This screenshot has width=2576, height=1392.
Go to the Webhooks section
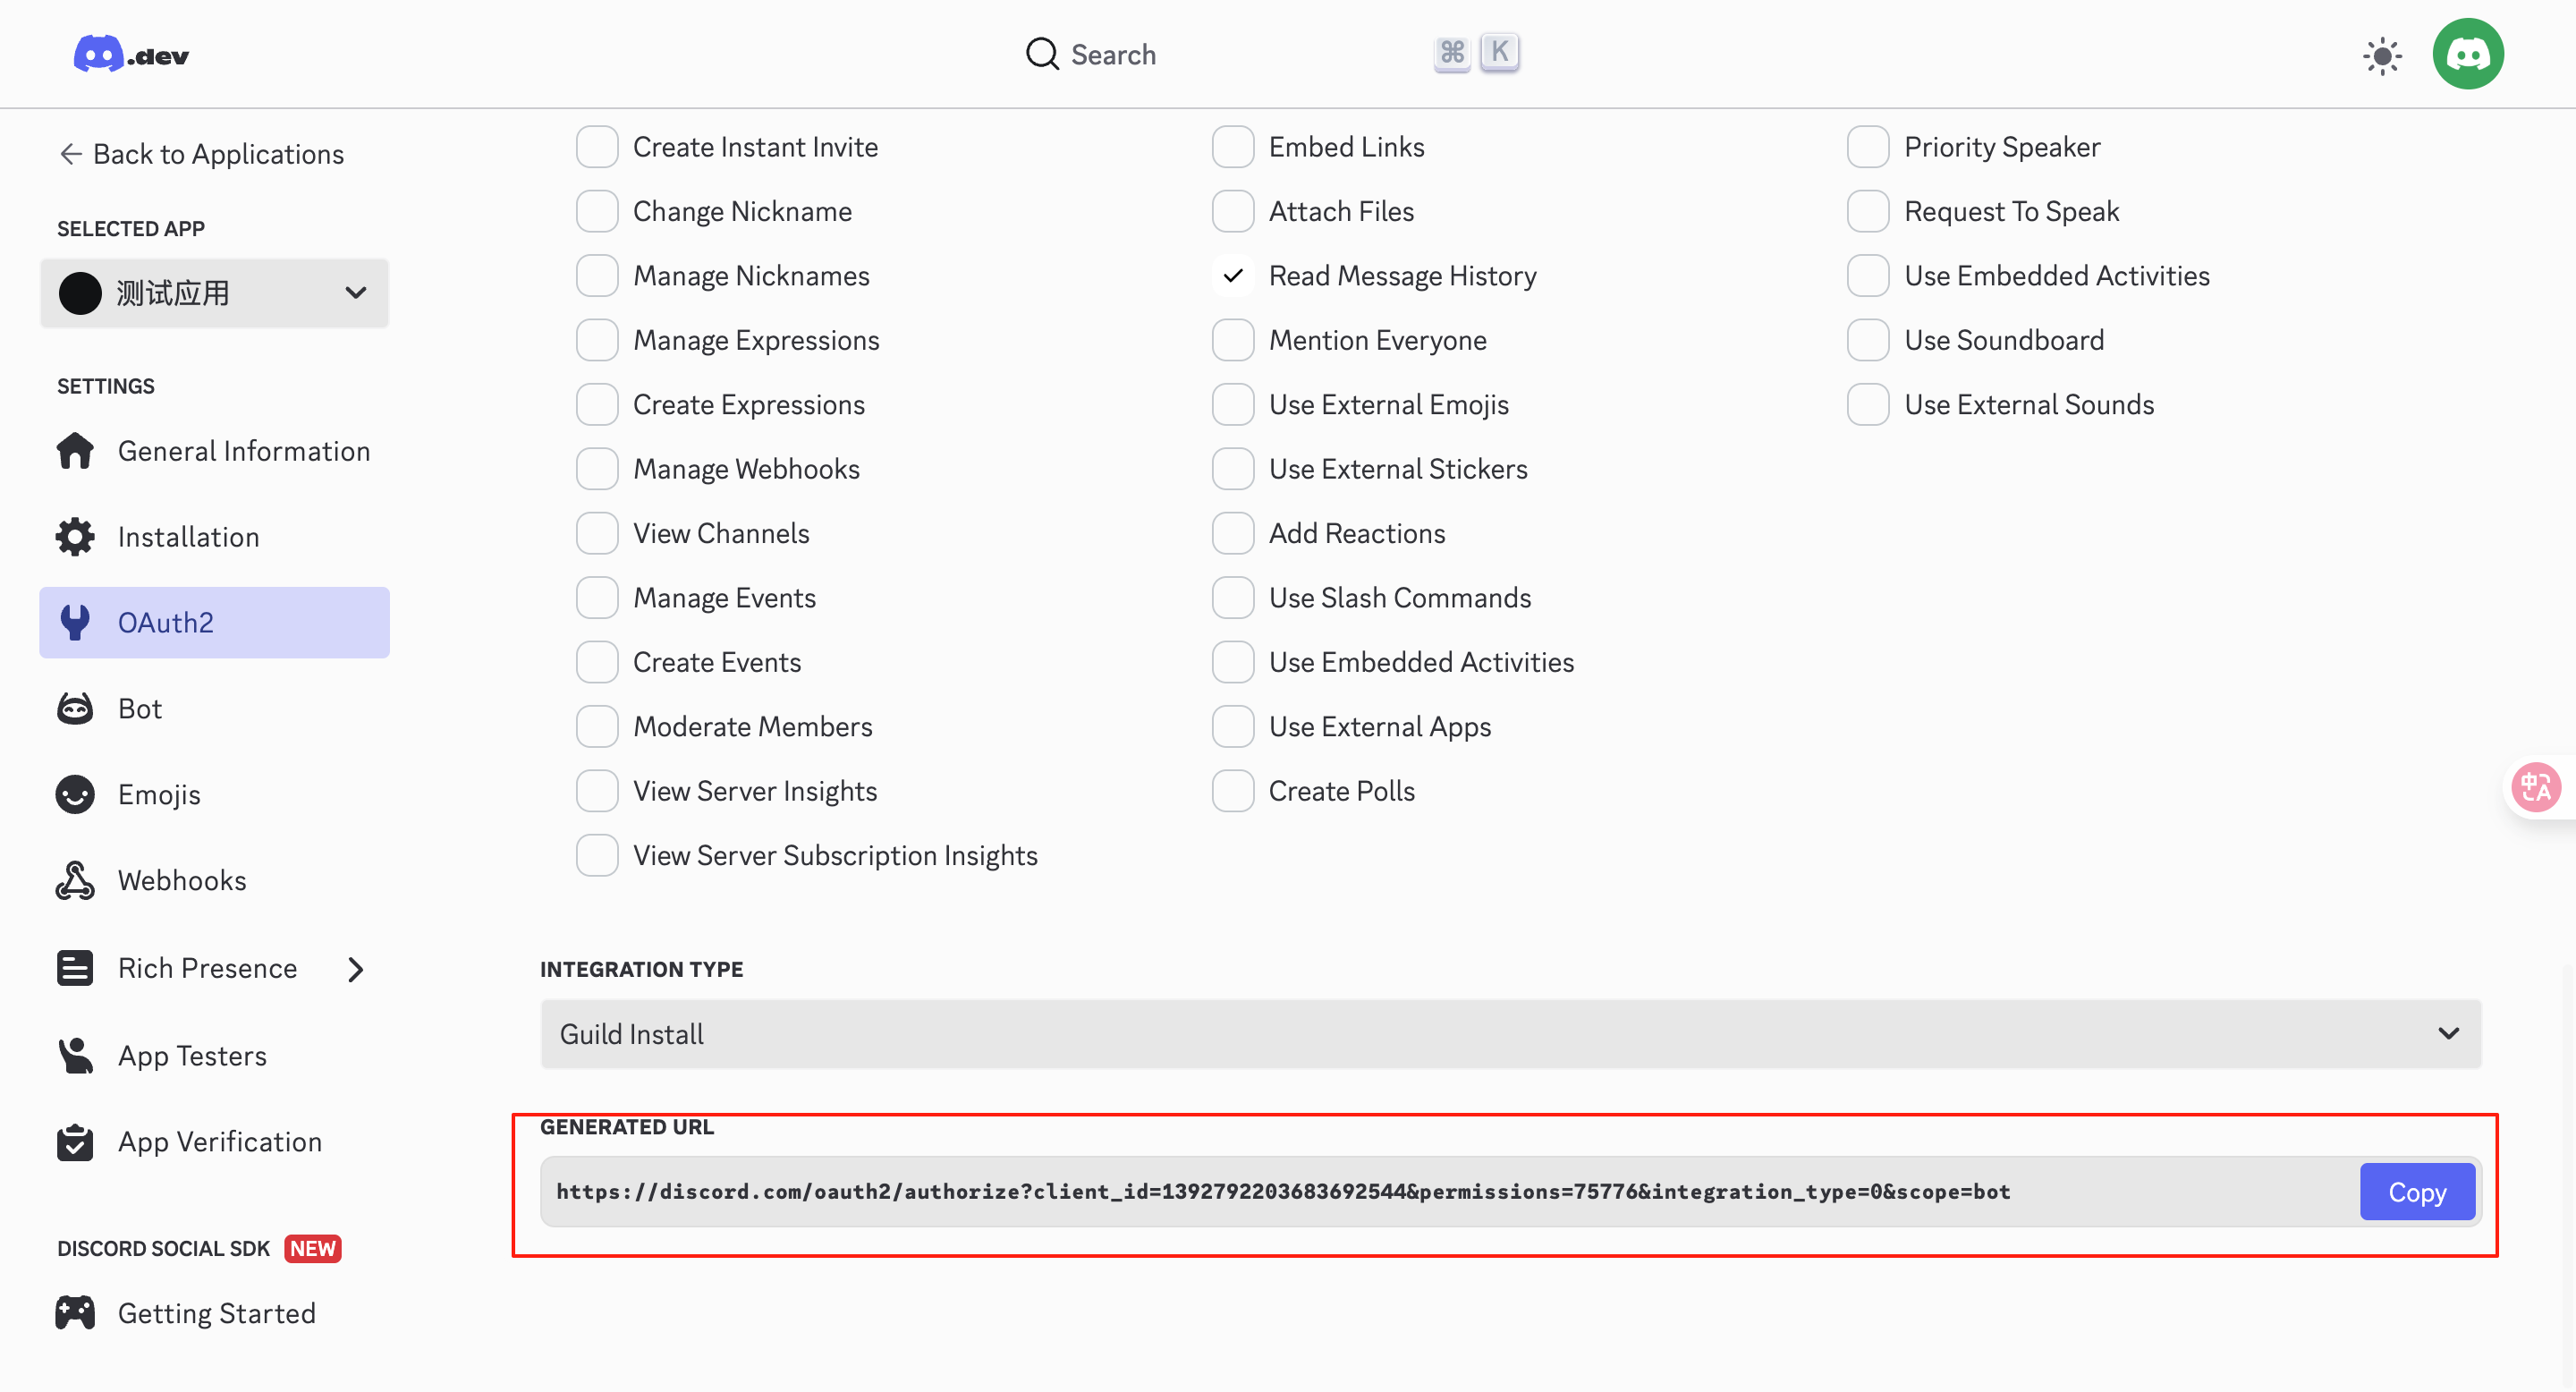pos(181,880)
